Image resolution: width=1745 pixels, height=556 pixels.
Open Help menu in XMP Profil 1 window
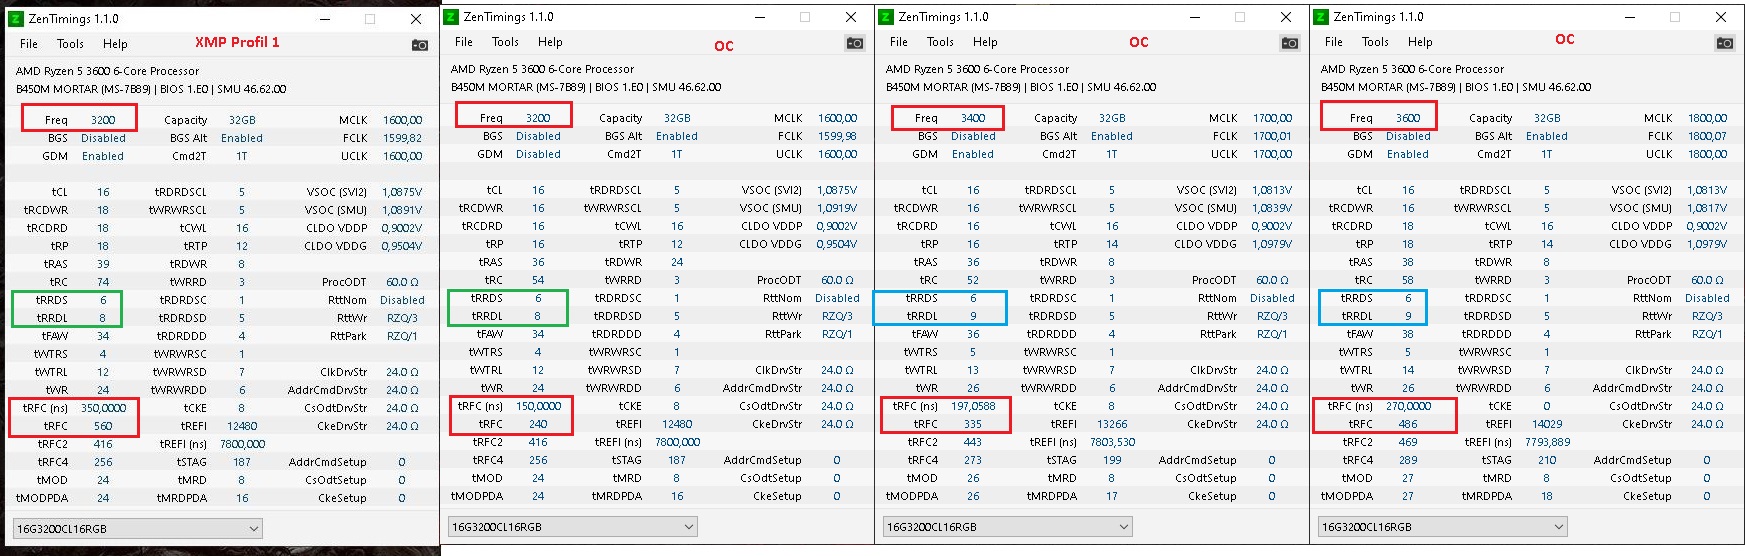115,44
